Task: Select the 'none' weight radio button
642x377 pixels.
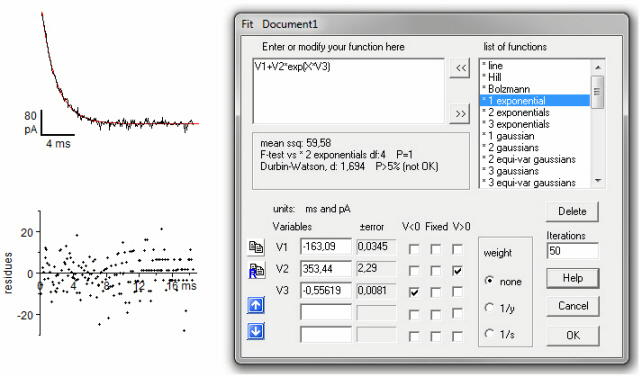Action: click(489, 281)
